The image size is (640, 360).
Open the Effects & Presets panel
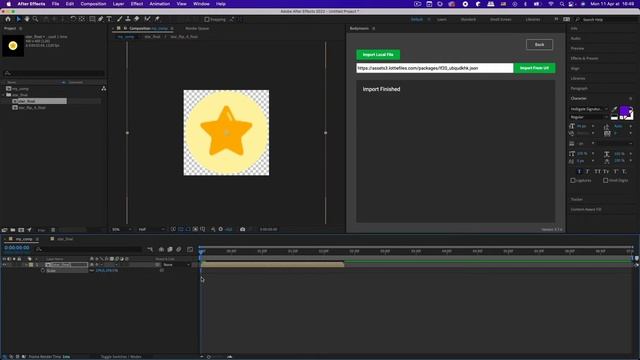click(x=584, y=58)
